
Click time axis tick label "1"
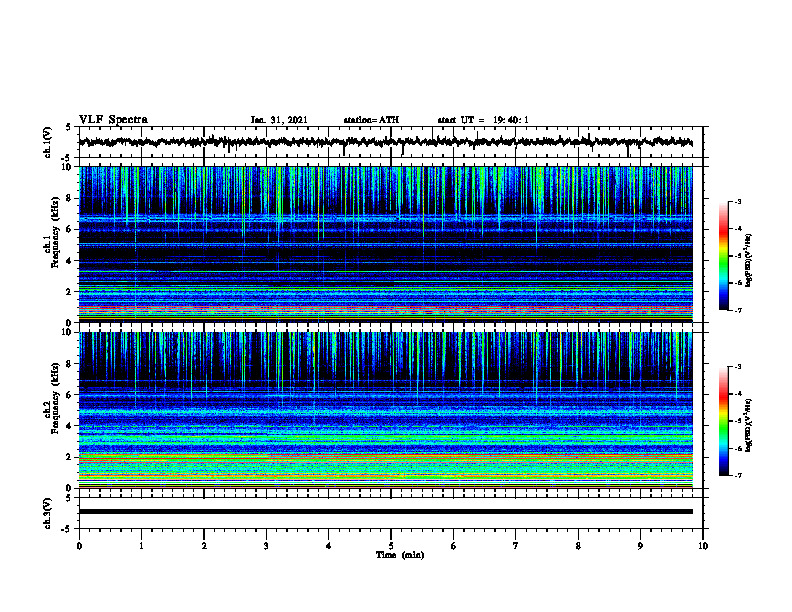click(x=141, y=546)
